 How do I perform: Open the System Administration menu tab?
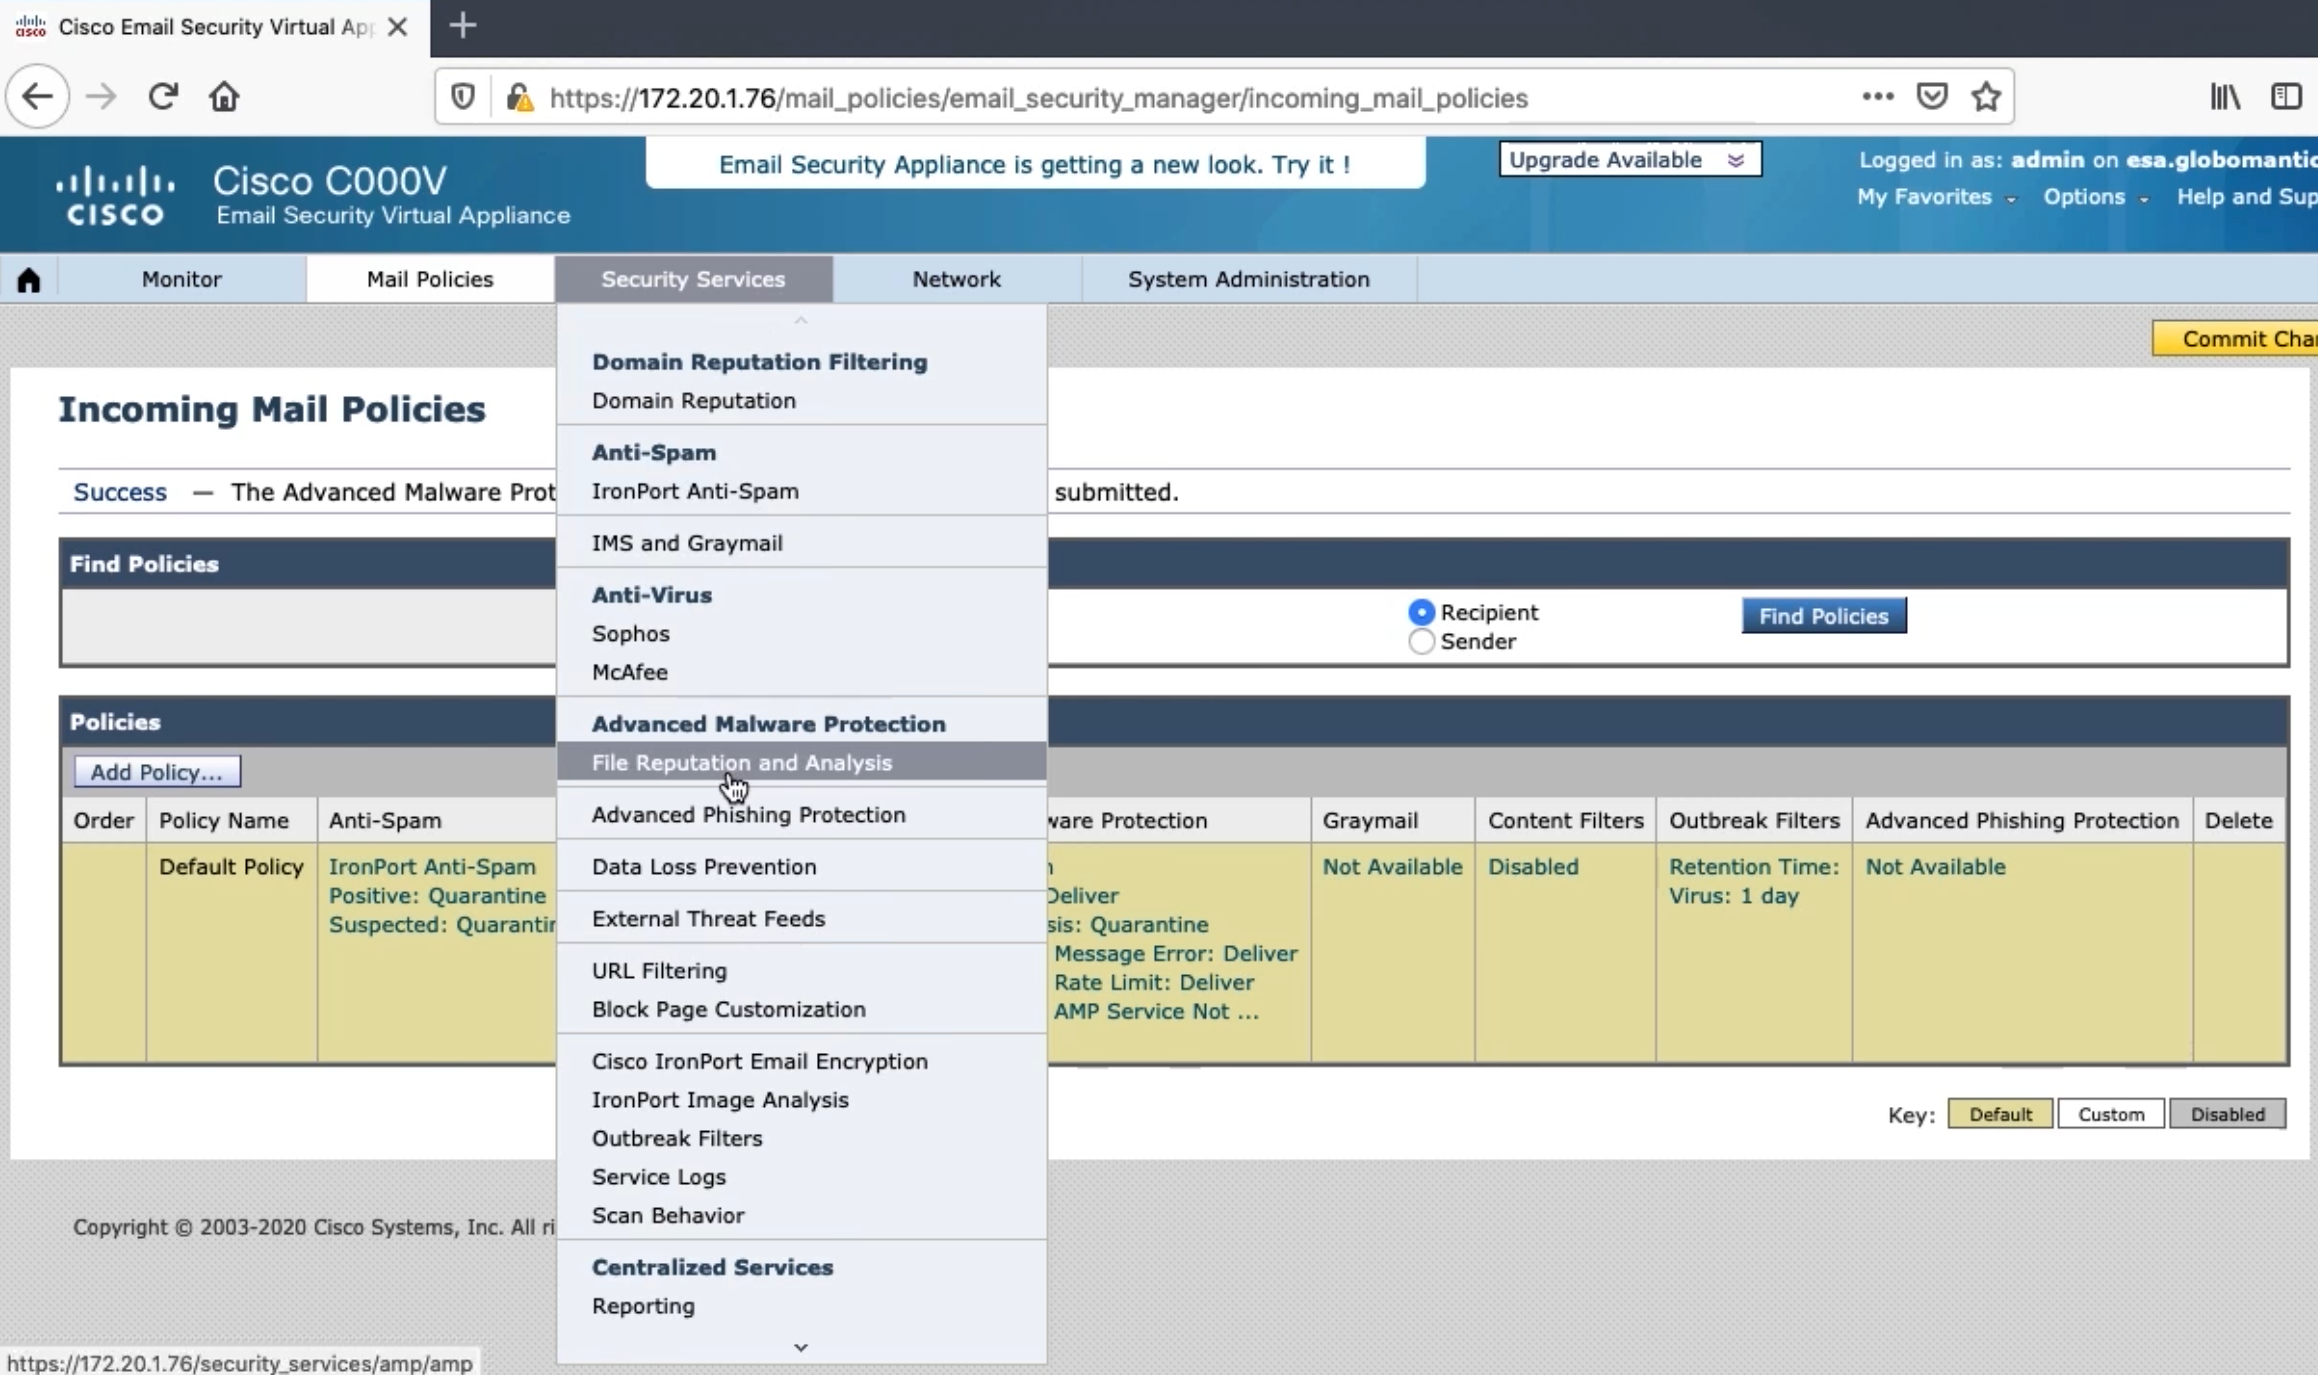1248,279
